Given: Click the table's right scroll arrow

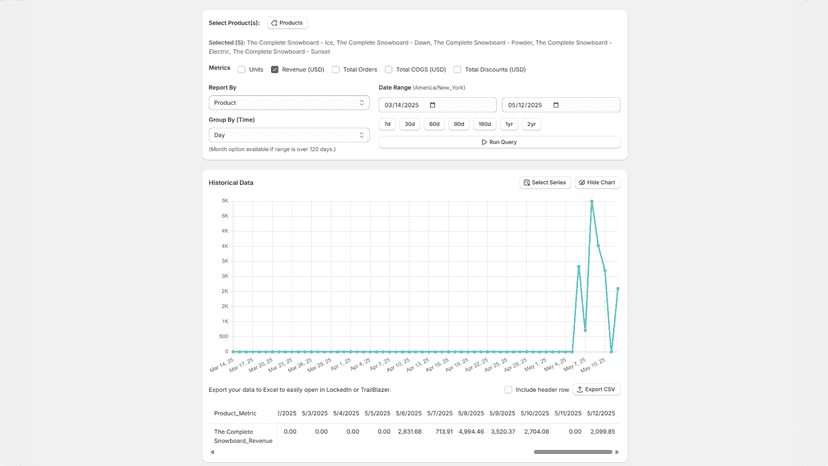Looking at the screenshot, I should [617, 452].
